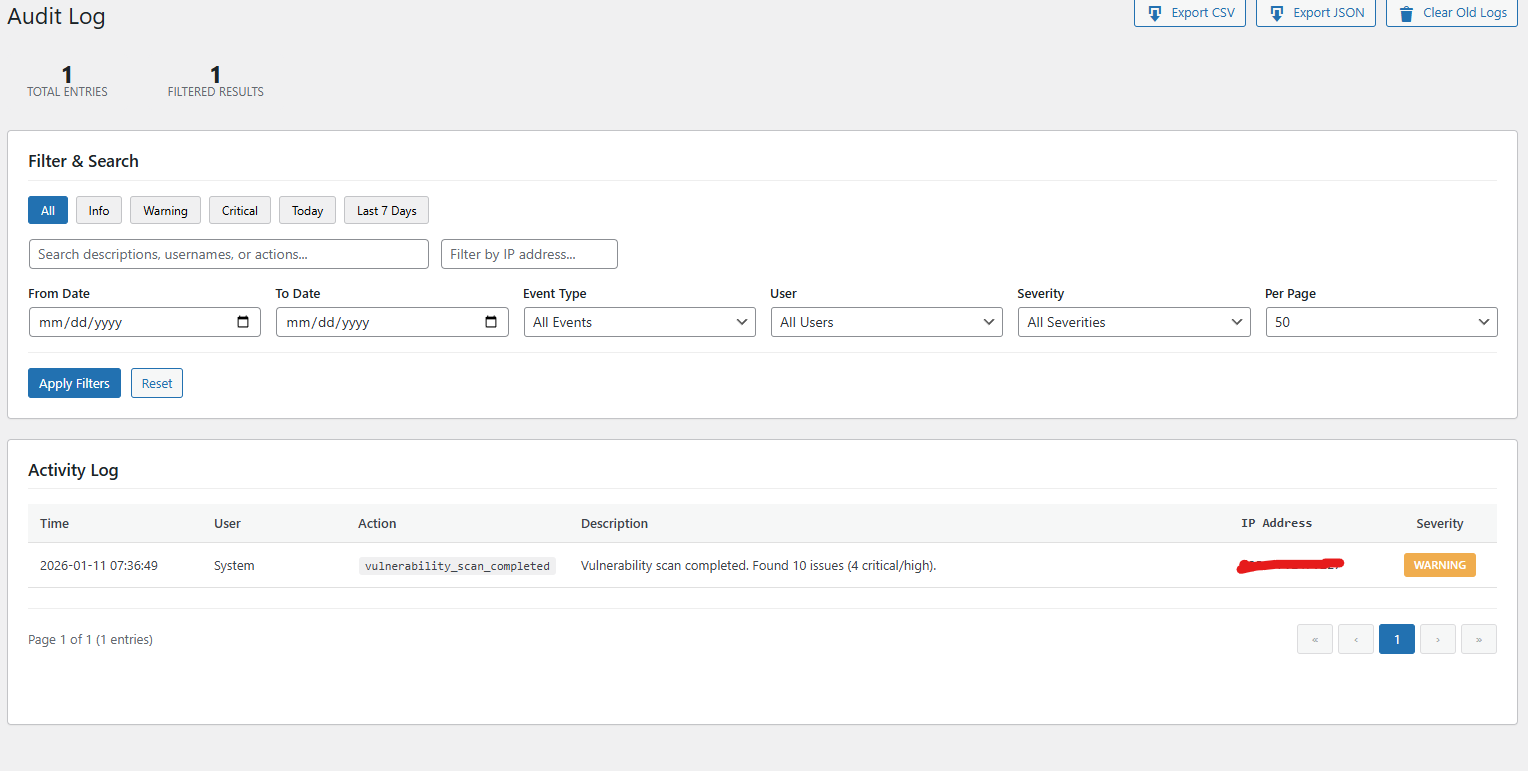Open the Severity dropdown

pyautogui.click(x=1133, y=321)
